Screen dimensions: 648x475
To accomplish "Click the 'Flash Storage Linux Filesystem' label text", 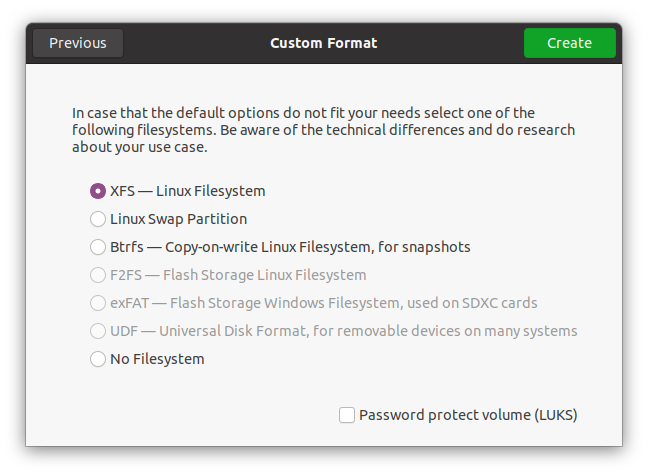I will pyautogui.click(x=238, y=275).
